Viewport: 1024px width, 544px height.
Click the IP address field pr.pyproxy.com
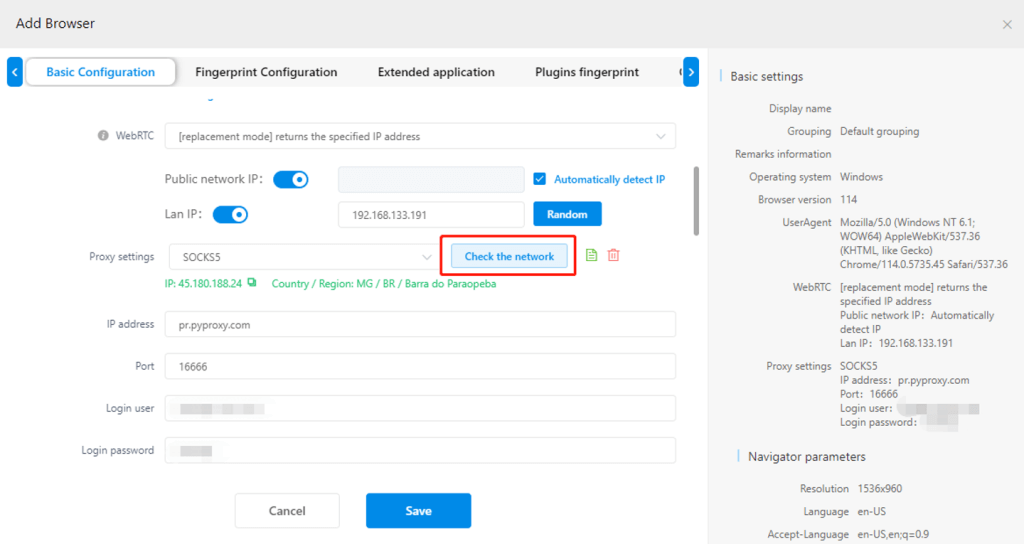(x=420, y=325)
